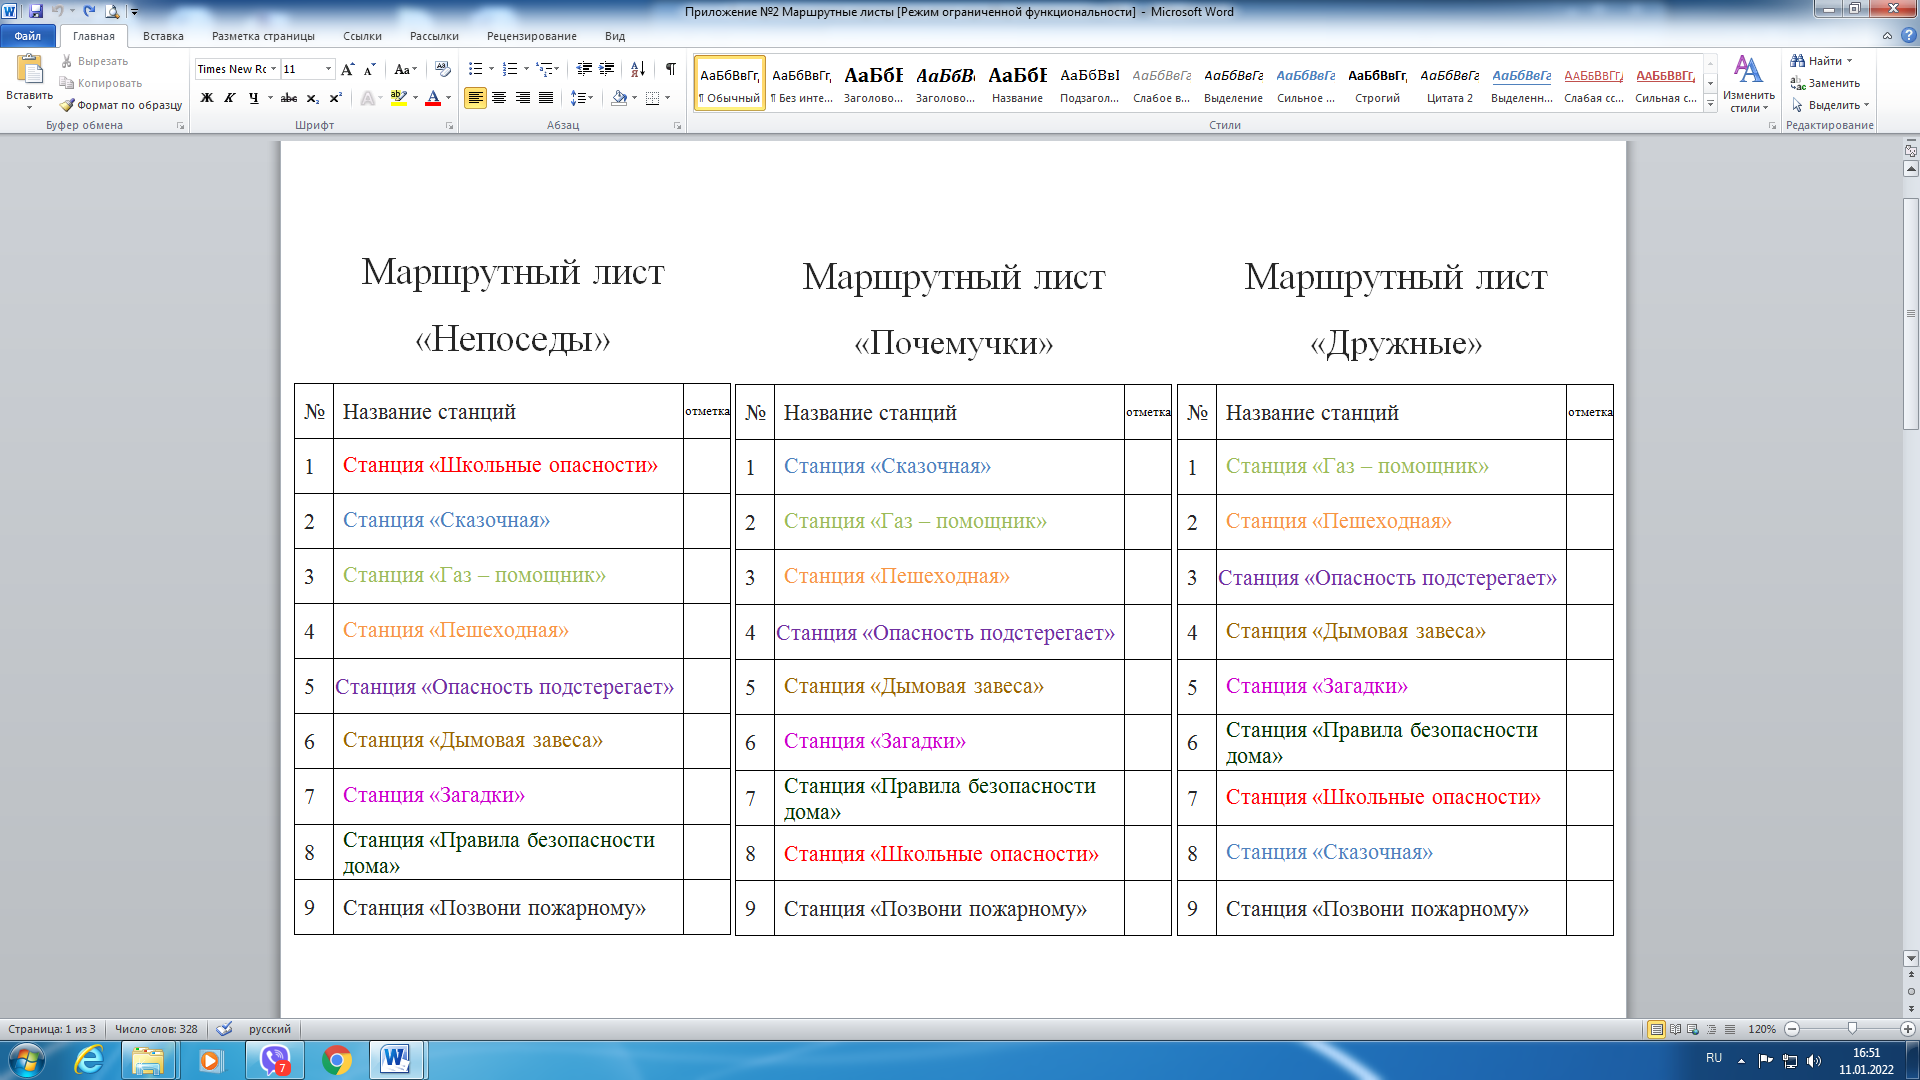Shrink font size with smaller A icon
Viewport: 1920px width, 1080px height.
[x=370, y=69]
